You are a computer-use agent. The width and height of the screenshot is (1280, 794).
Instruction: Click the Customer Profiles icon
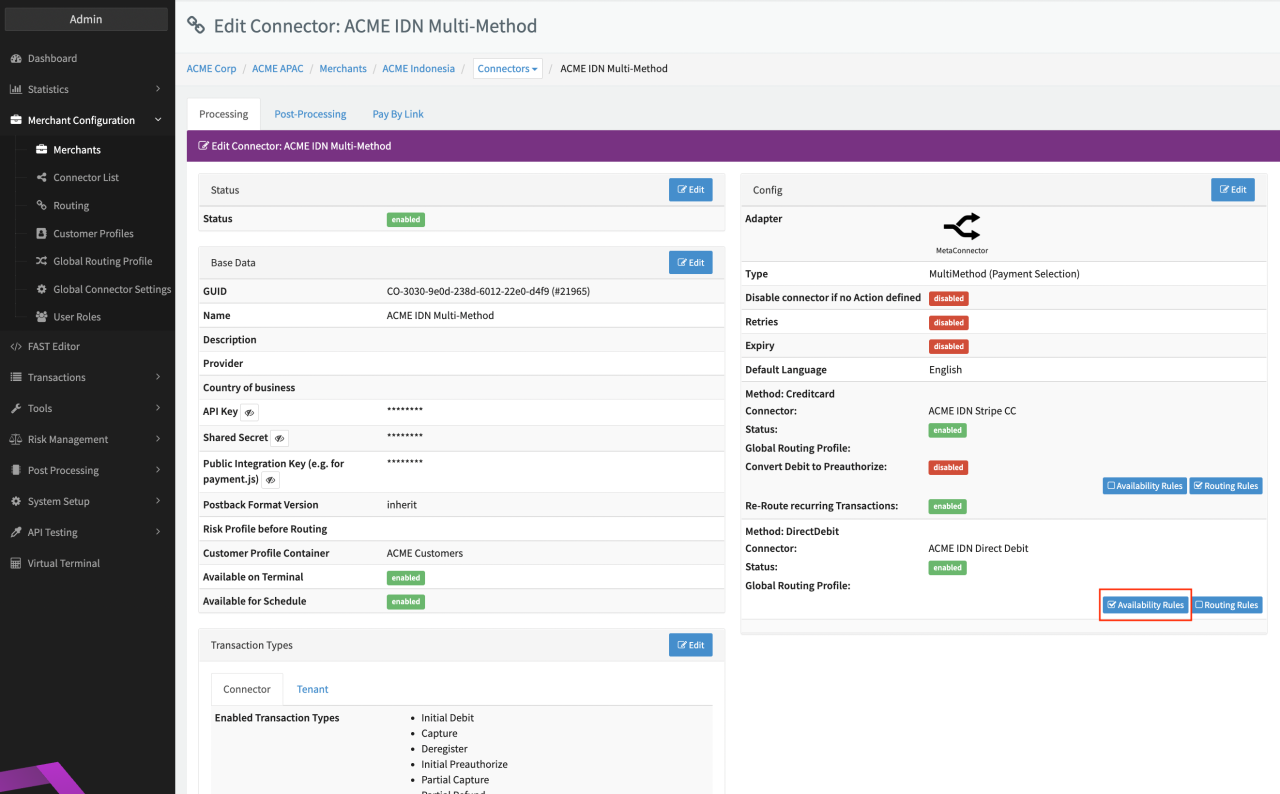click(x=41, y=233)
